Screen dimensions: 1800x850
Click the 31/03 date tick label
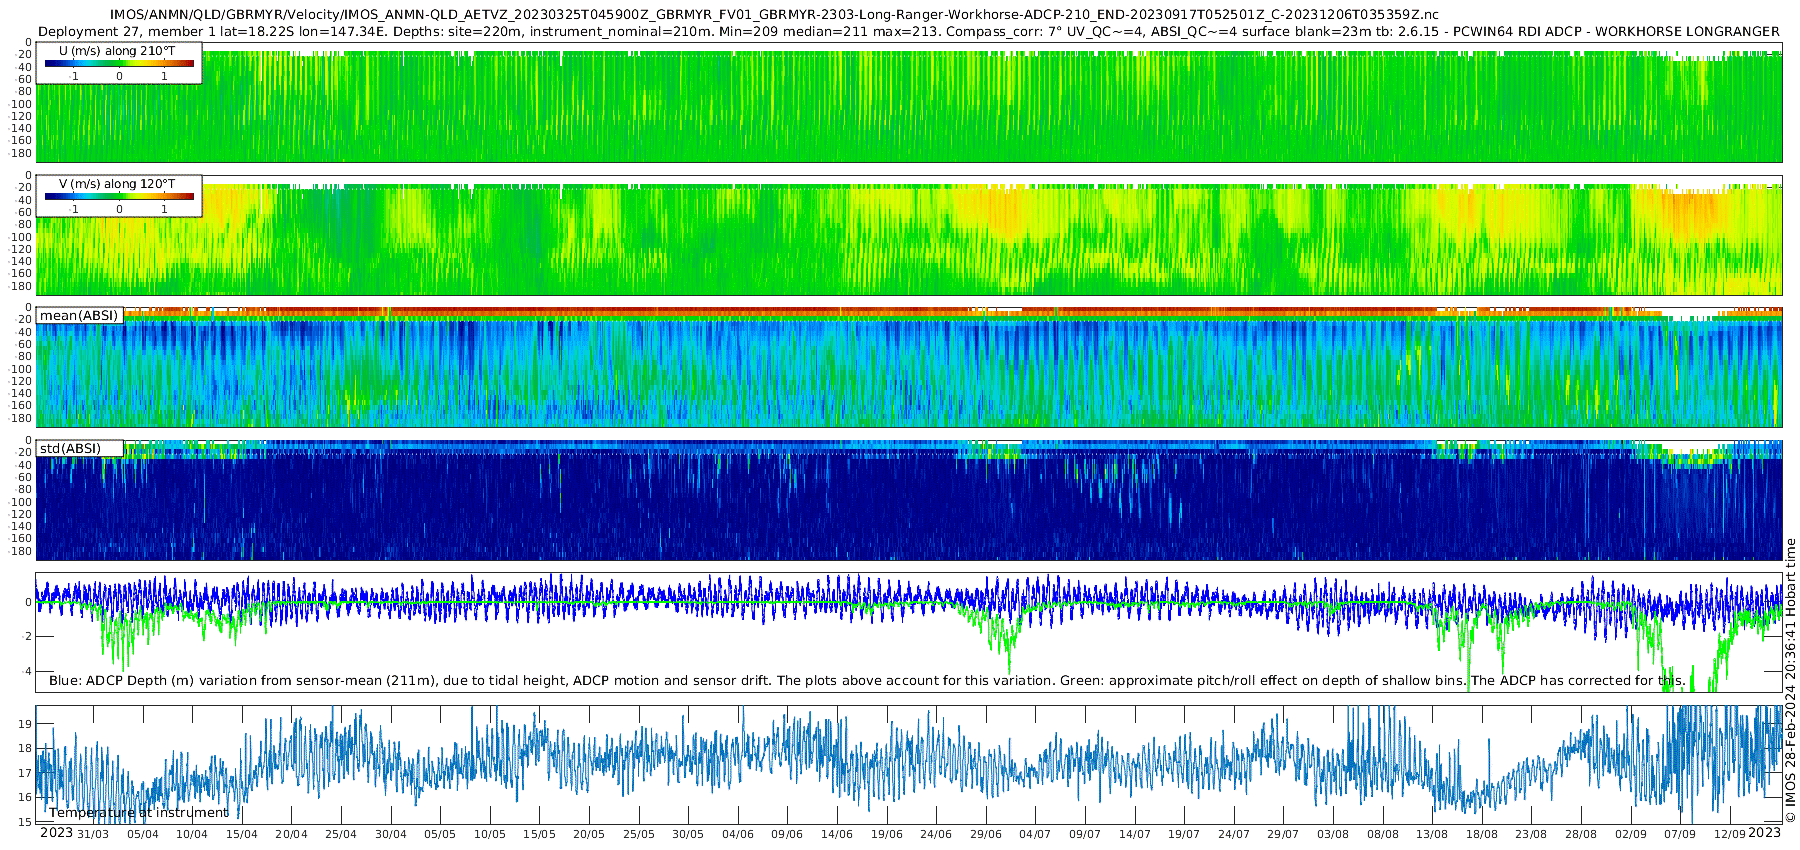93,834
